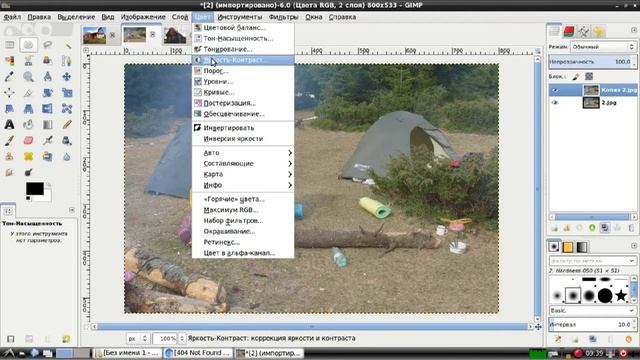
Task: Select the Paintbrush tool
Action: [x=9, y=140]
